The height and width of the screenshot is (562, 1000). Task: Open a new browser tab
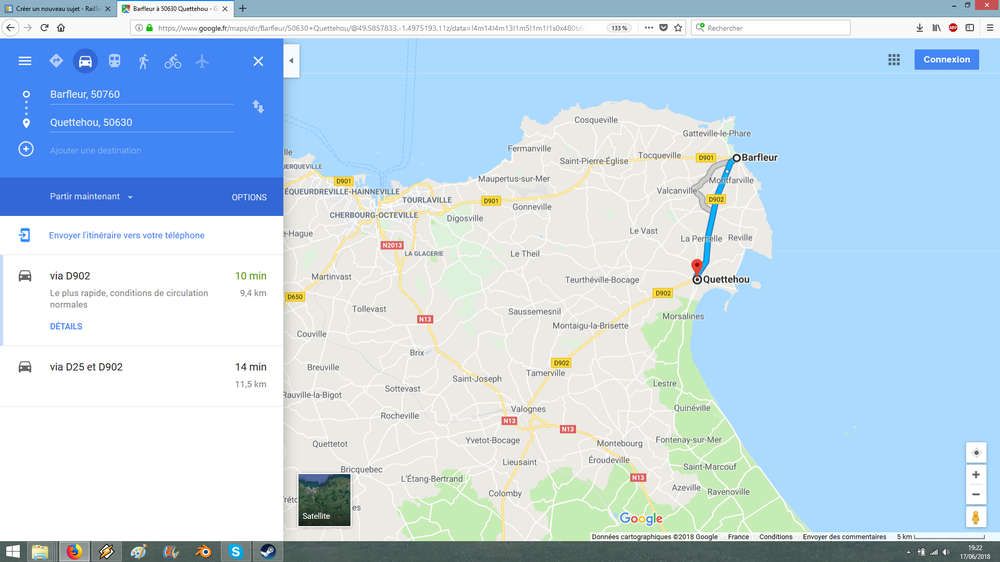pyautogui.click(x=242, y=9)
